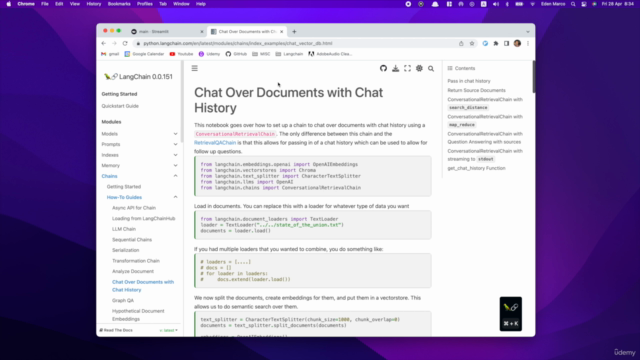Open the Bookmarks menu
The height and width of the screenshot is (360, 640).
point(119,4)
